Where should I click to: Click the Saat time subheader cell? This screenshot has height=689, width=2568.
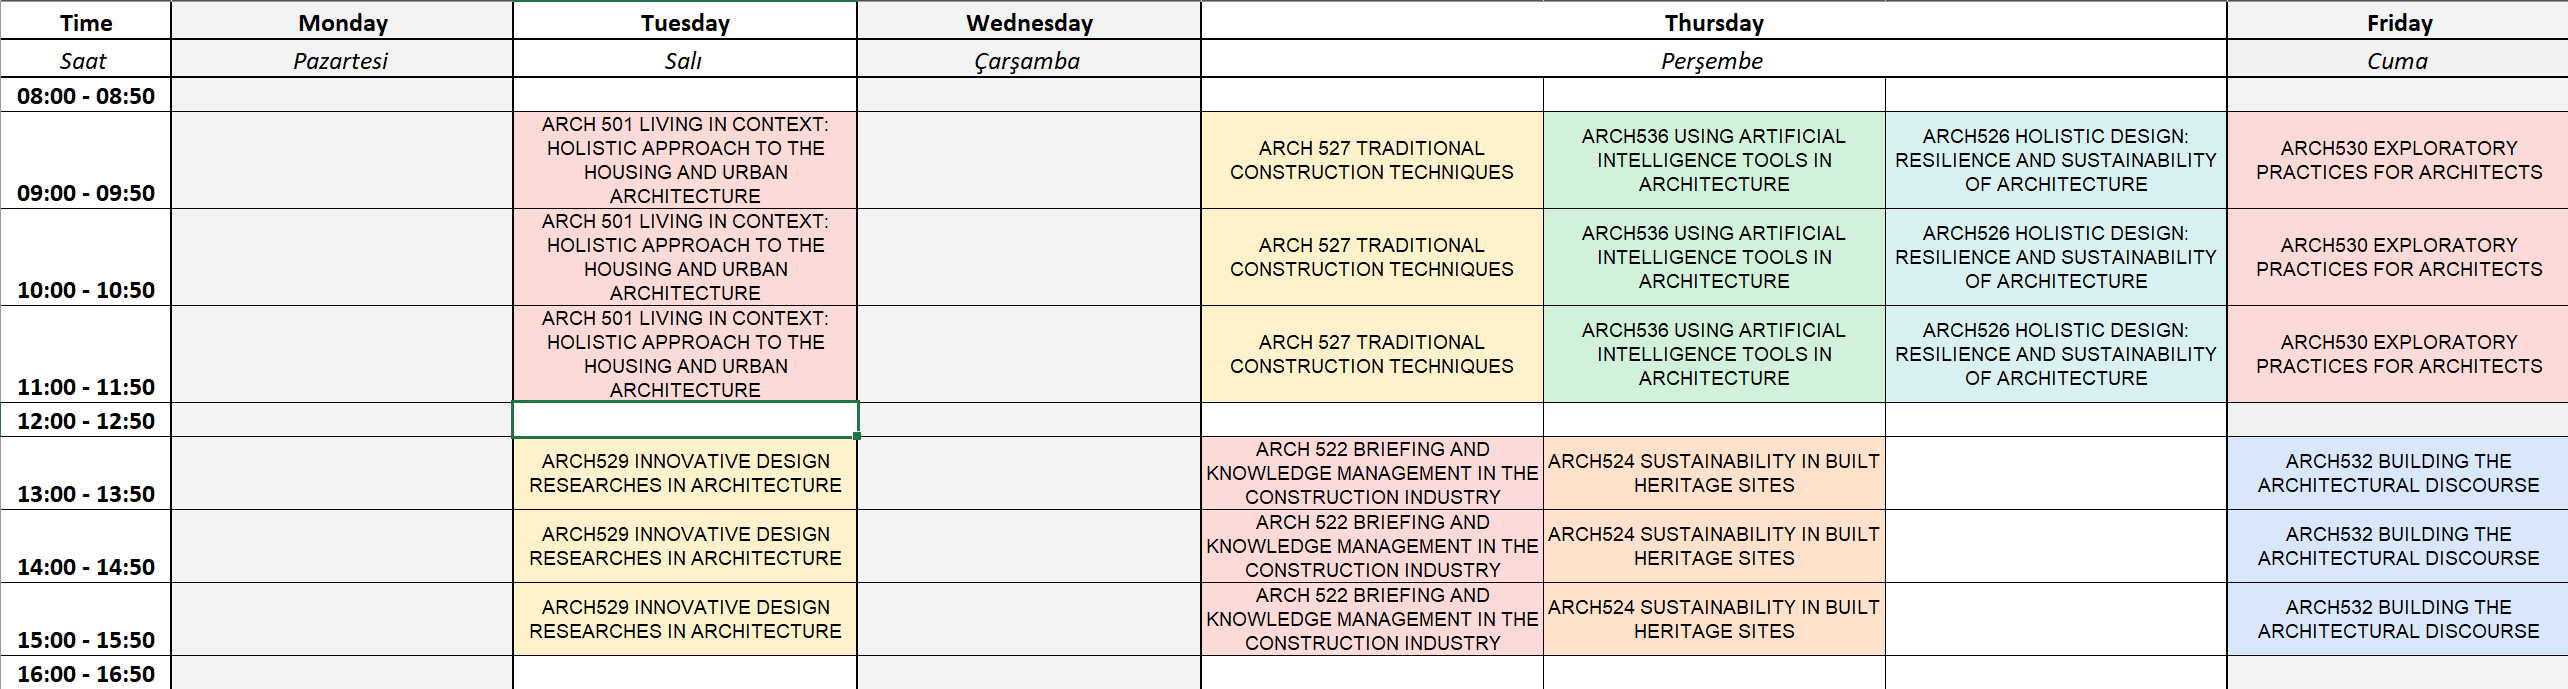84,60
